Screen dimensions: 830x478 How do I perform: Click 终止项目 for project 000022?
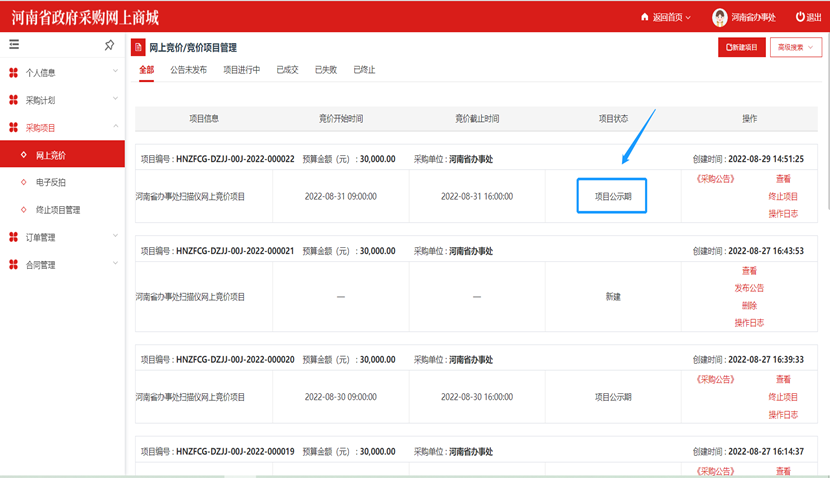(783, 196)
